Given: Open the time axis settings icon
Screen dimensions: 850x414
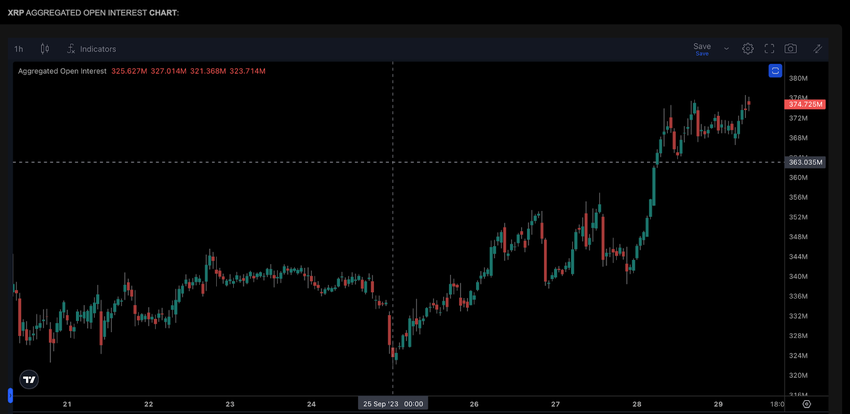Looking at the screenshot, I should 807,404.
